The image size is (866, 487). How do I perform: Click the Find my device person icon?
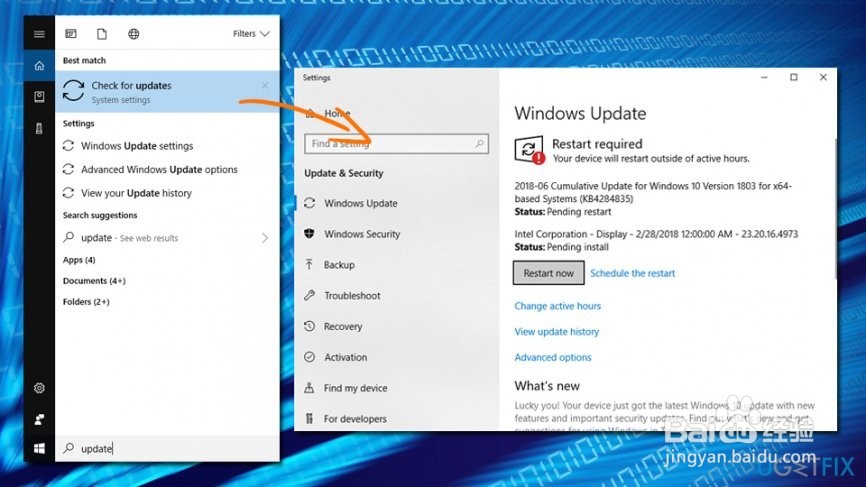click(x=309, y=388)
